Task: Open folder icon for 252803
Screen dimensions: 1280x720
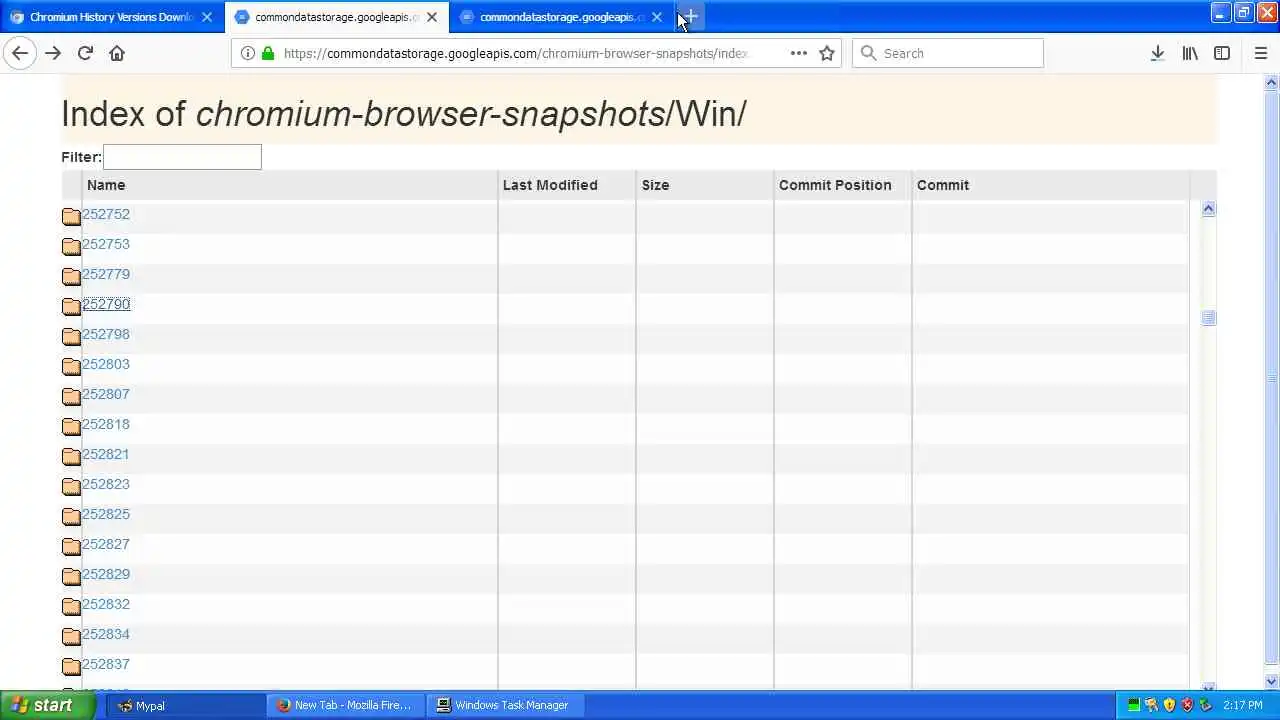Action: (x=71, y=366)
